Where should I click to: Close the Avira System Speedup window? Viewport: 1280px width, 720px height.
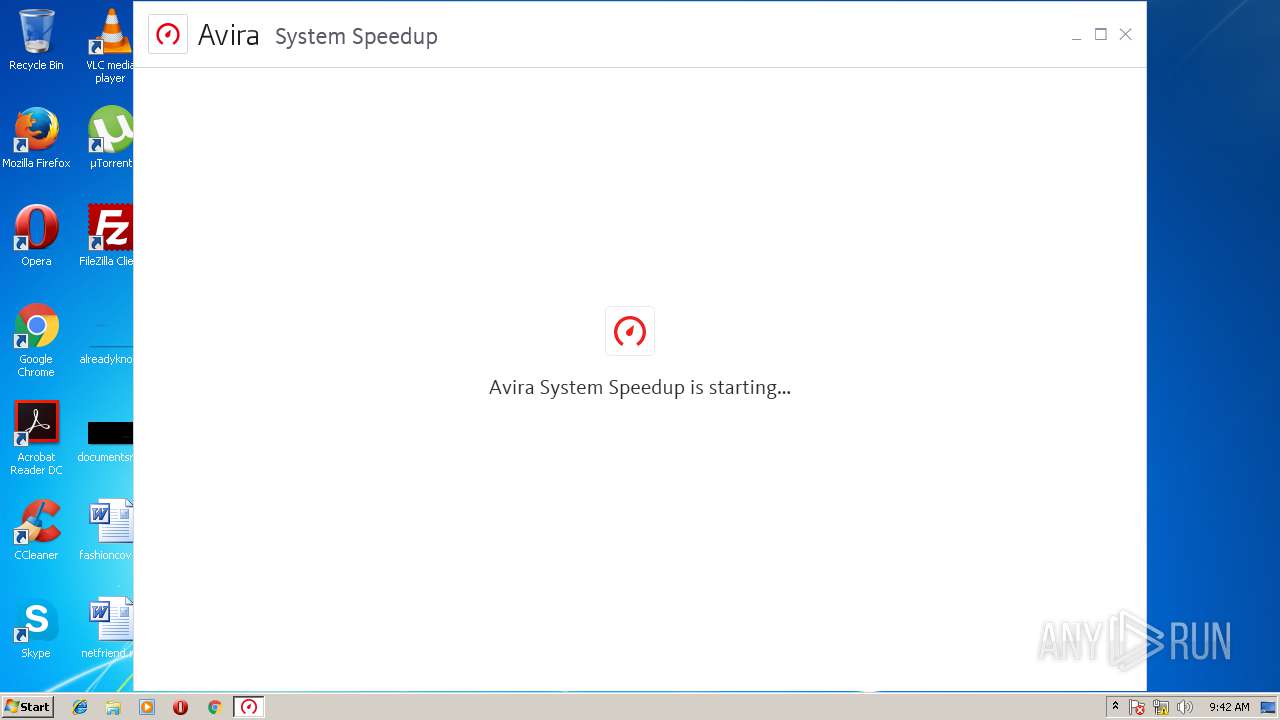[1125, 34]
